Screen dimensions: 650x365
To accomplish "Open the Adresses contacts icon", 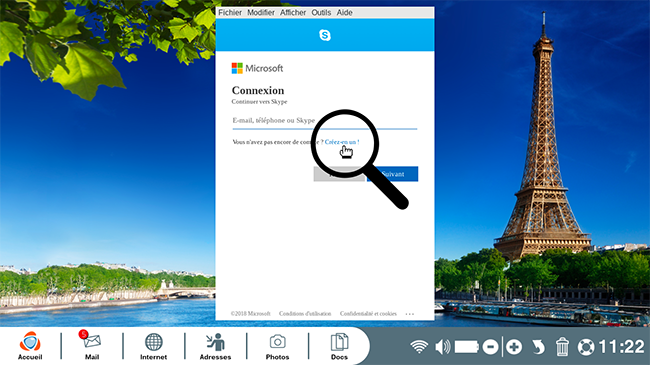I will [215, 346].
